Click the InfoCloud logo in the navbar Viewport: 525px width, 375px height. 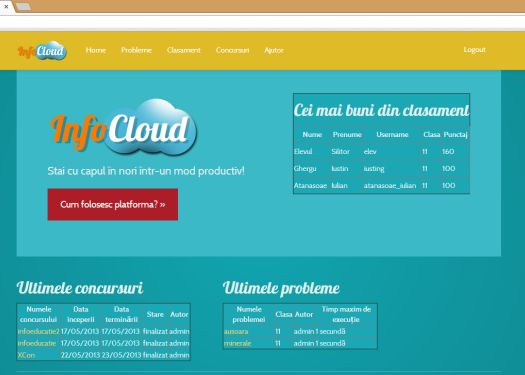pos(42,51)
